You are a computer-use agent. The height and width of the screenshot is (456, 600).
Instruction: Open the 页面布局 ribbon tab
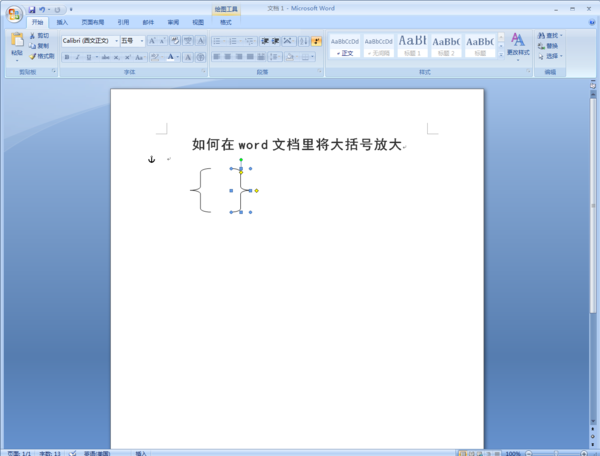93,22
